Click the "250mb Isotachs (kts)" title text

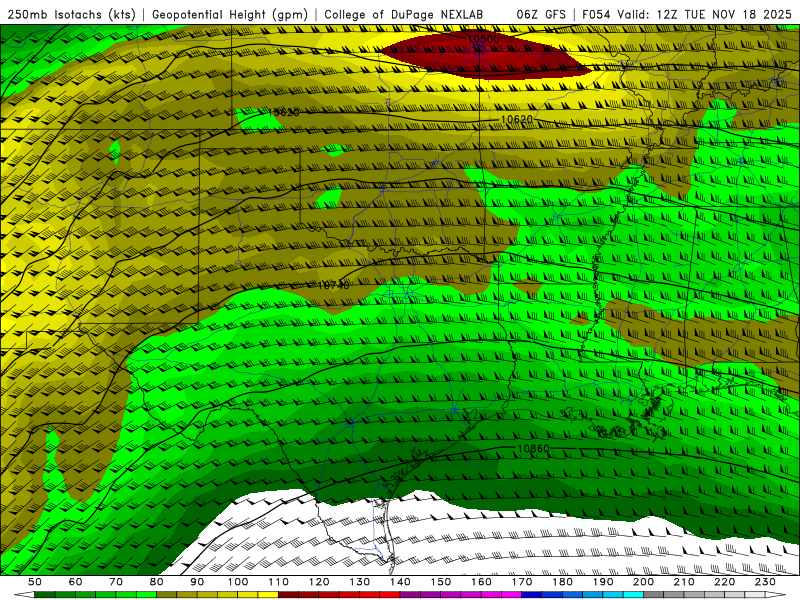point(72,14)
